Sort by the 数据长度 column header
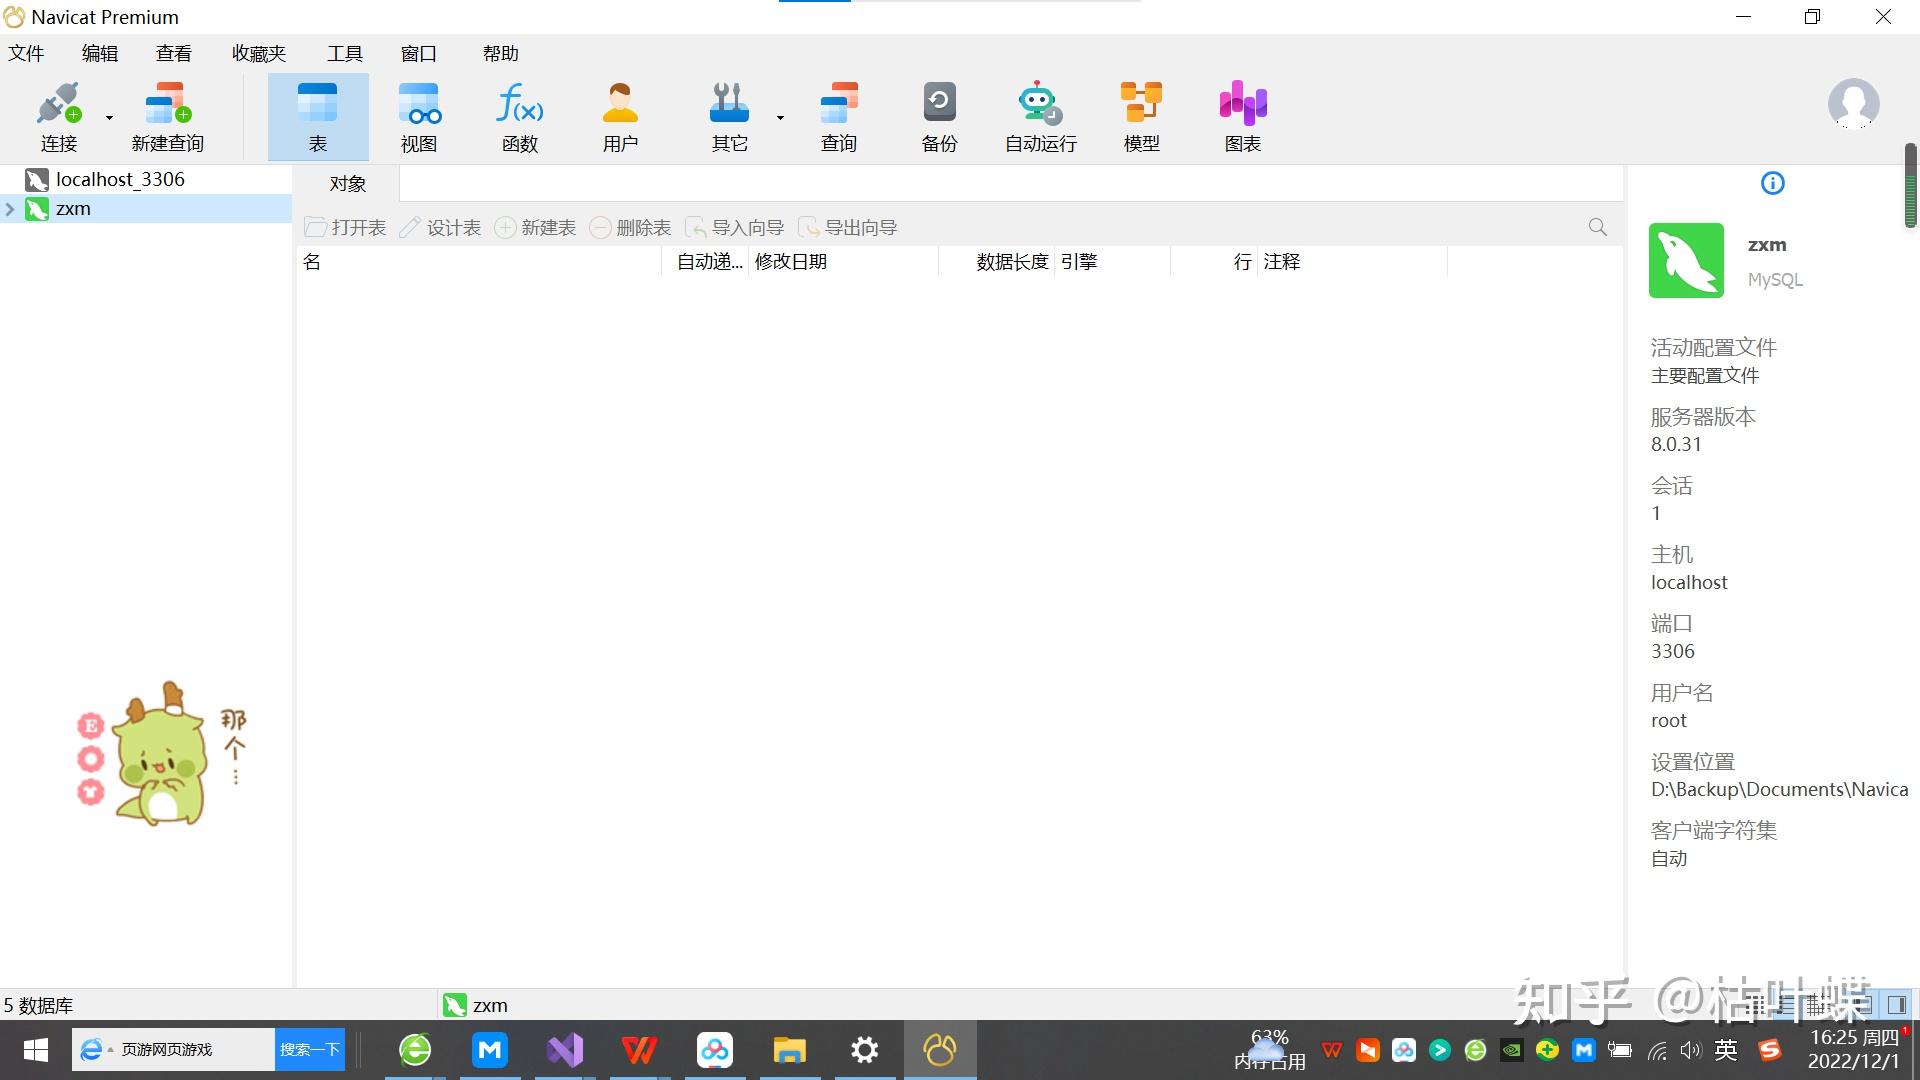Image resolution: width=1920 pixels, height=1080 pixels. click(996, 262)
